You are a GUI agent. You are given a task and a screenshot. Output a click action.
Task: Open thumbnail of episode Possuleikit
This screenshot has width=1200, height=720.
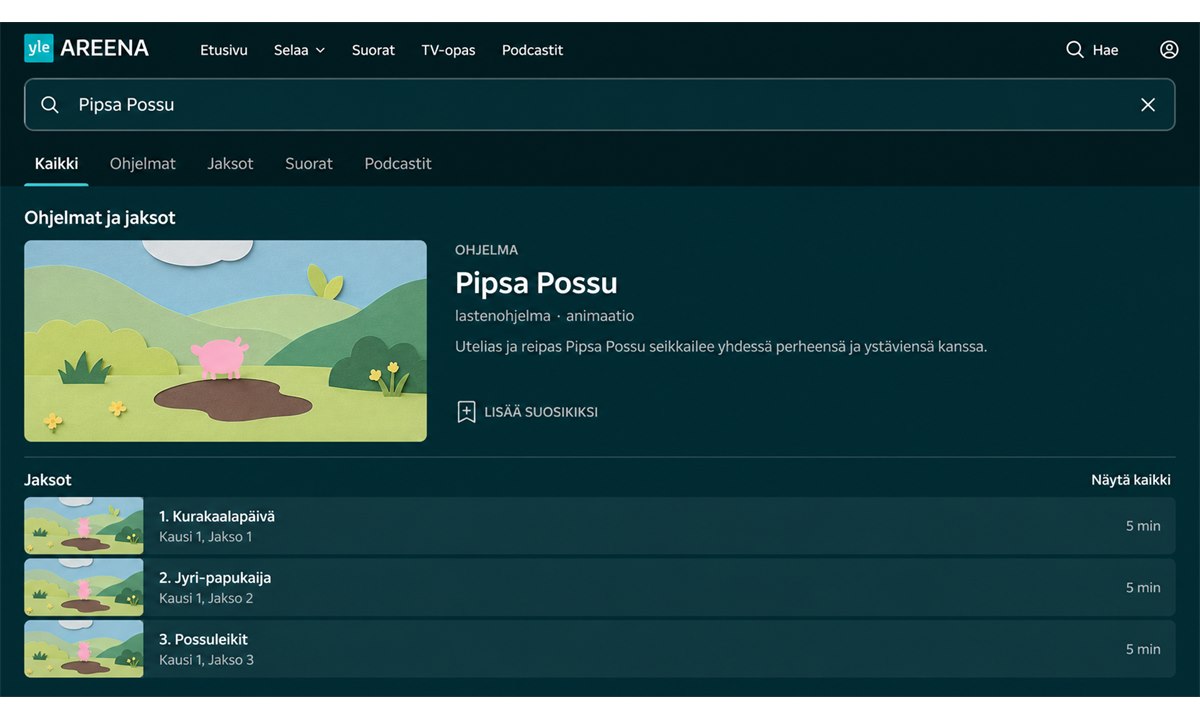point(84,649)
